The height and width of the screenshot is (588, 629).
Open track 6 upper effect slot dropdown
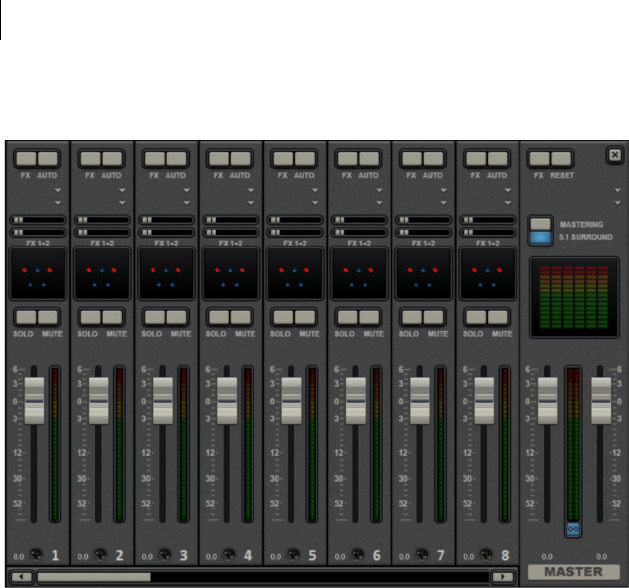[379, 190]
